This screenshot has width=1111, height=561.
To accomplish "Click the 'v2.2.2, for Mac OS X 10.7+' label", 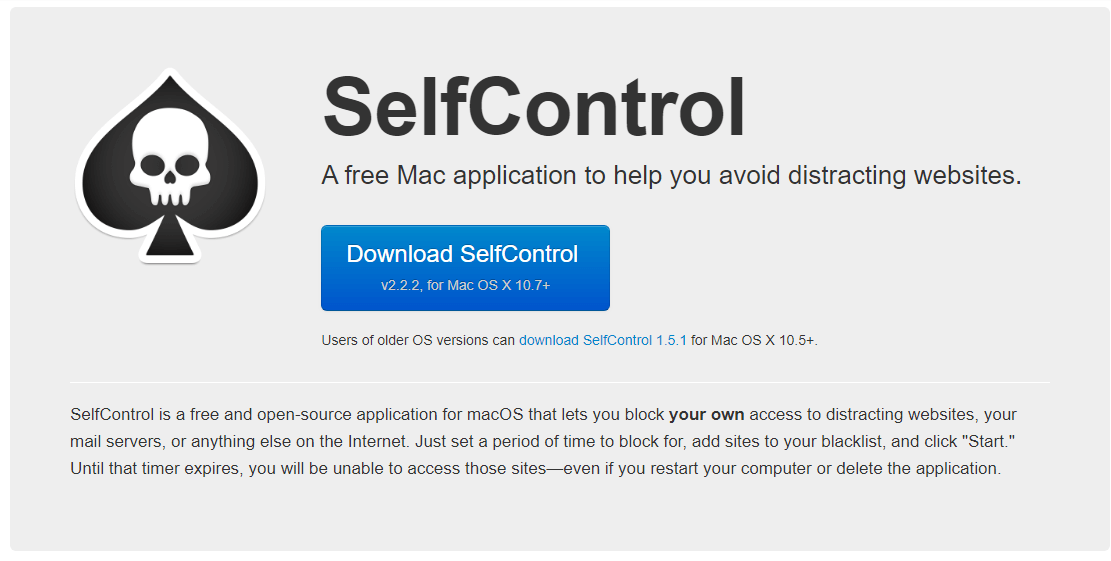I will (x=465, y=286).
